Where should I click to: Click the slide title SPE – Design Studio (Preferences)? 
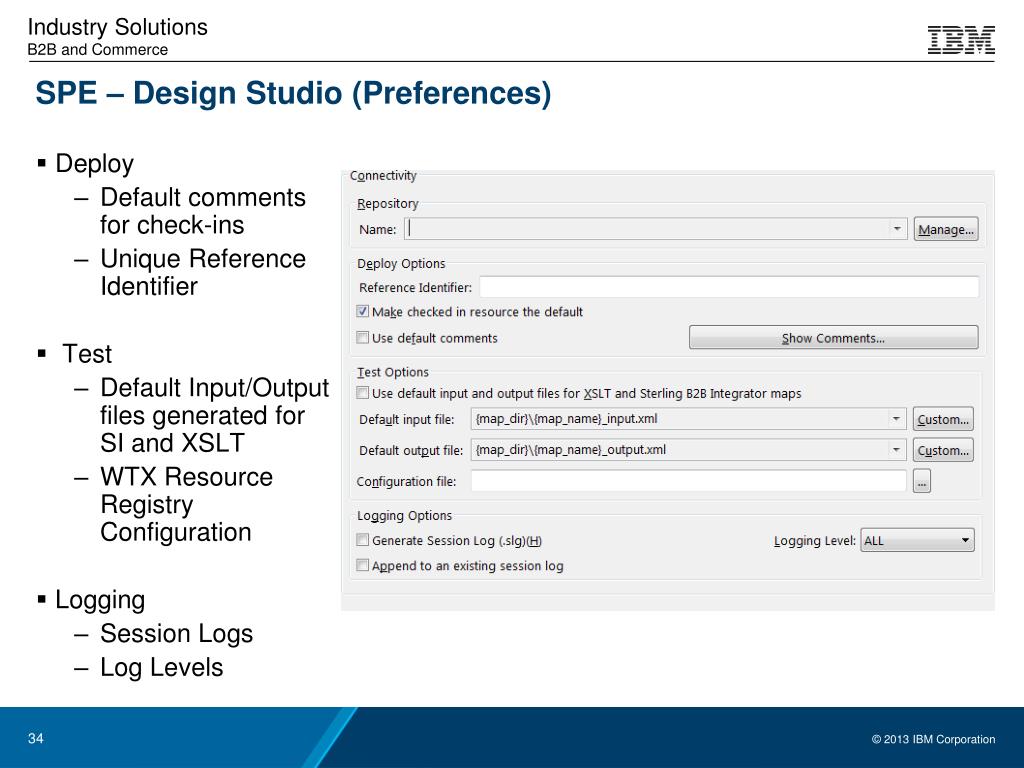(293, 93)
